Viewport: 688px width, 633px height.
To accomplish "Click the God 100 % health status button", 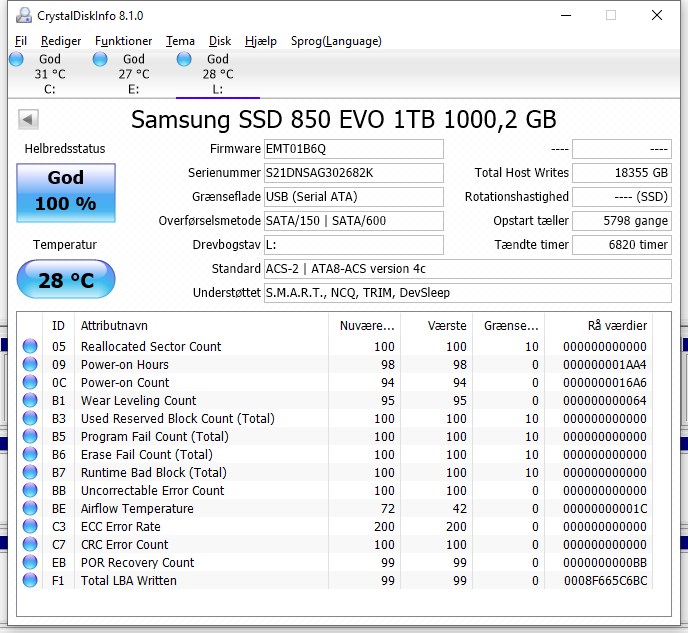I will coord(66,193).
